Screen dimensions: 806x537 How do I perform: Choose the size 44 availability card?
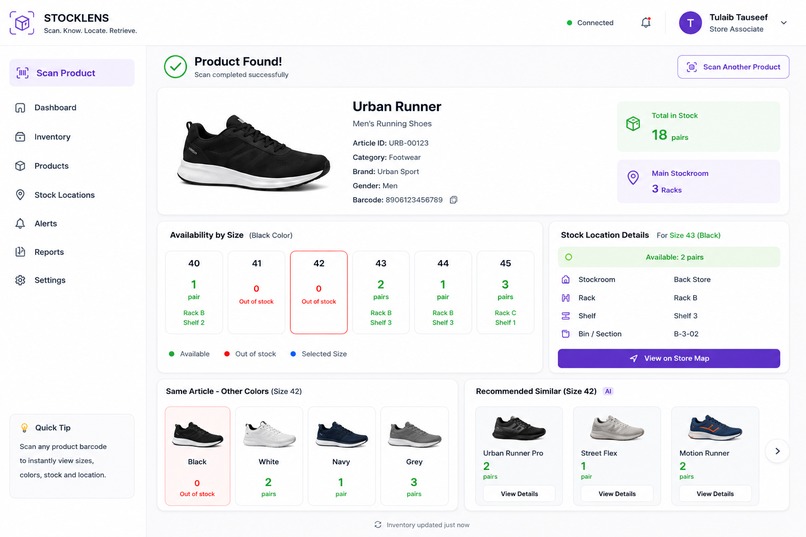tap(443, 292)
